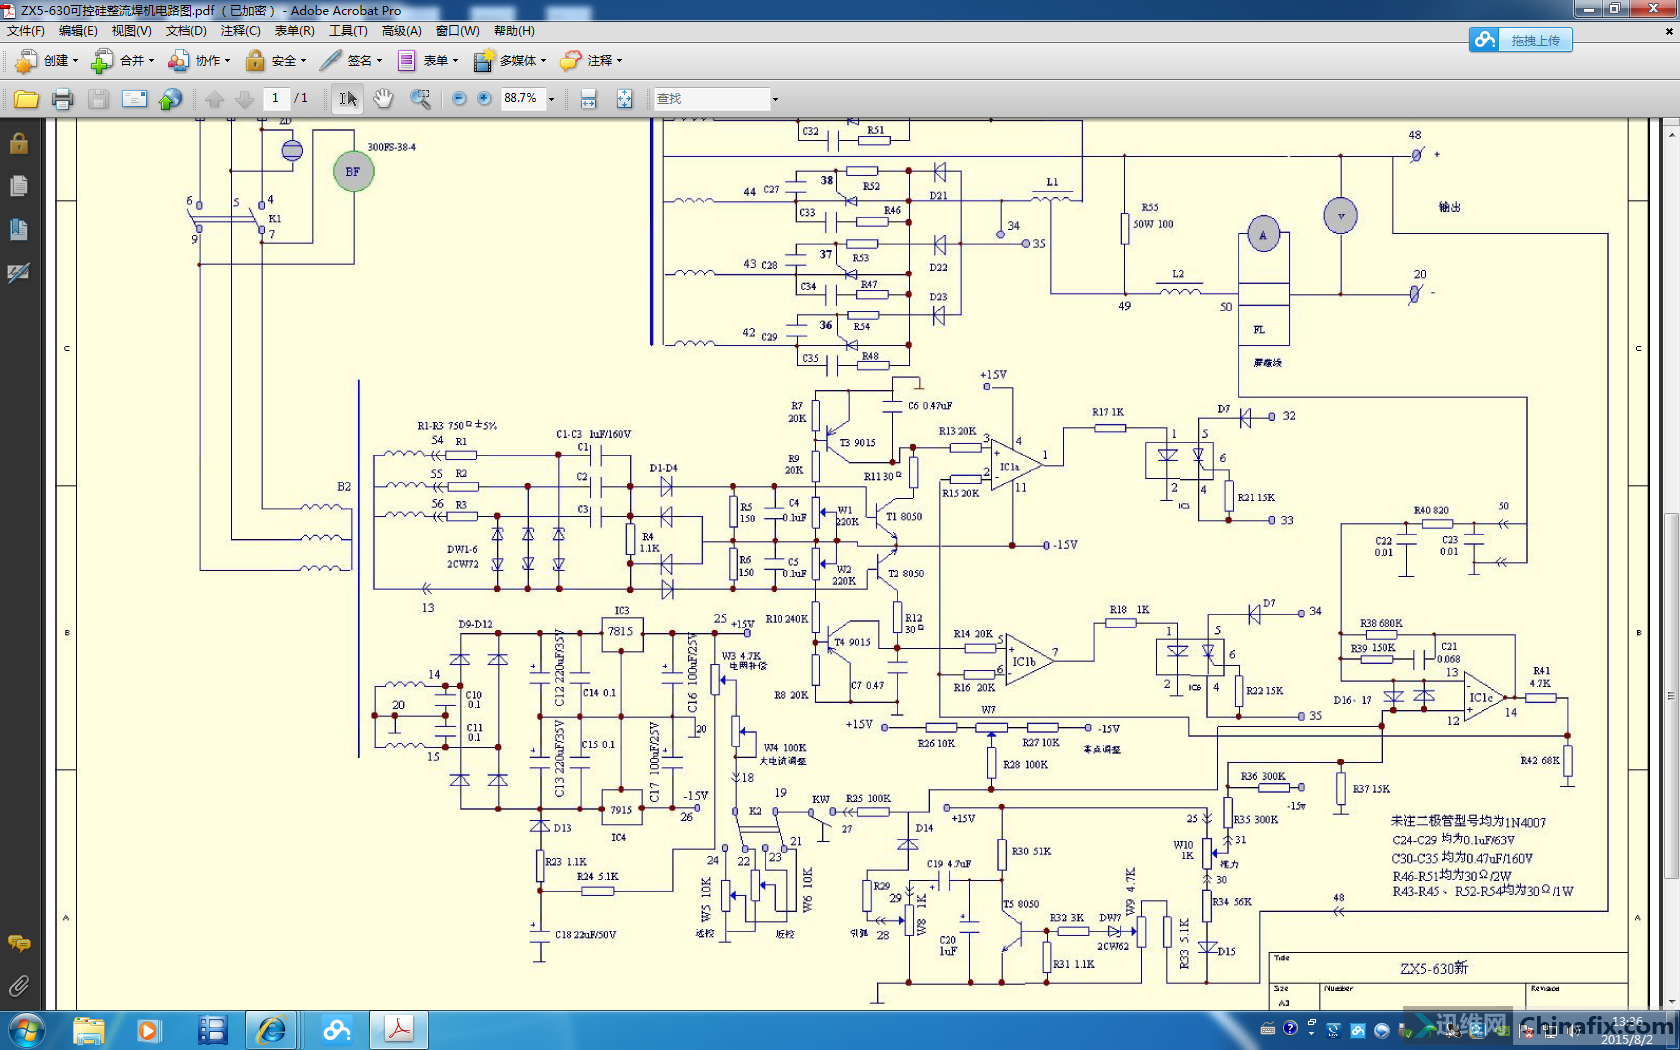
Task: Open Internet Explorer from taskbar
Action: [x=272, y=1030]
